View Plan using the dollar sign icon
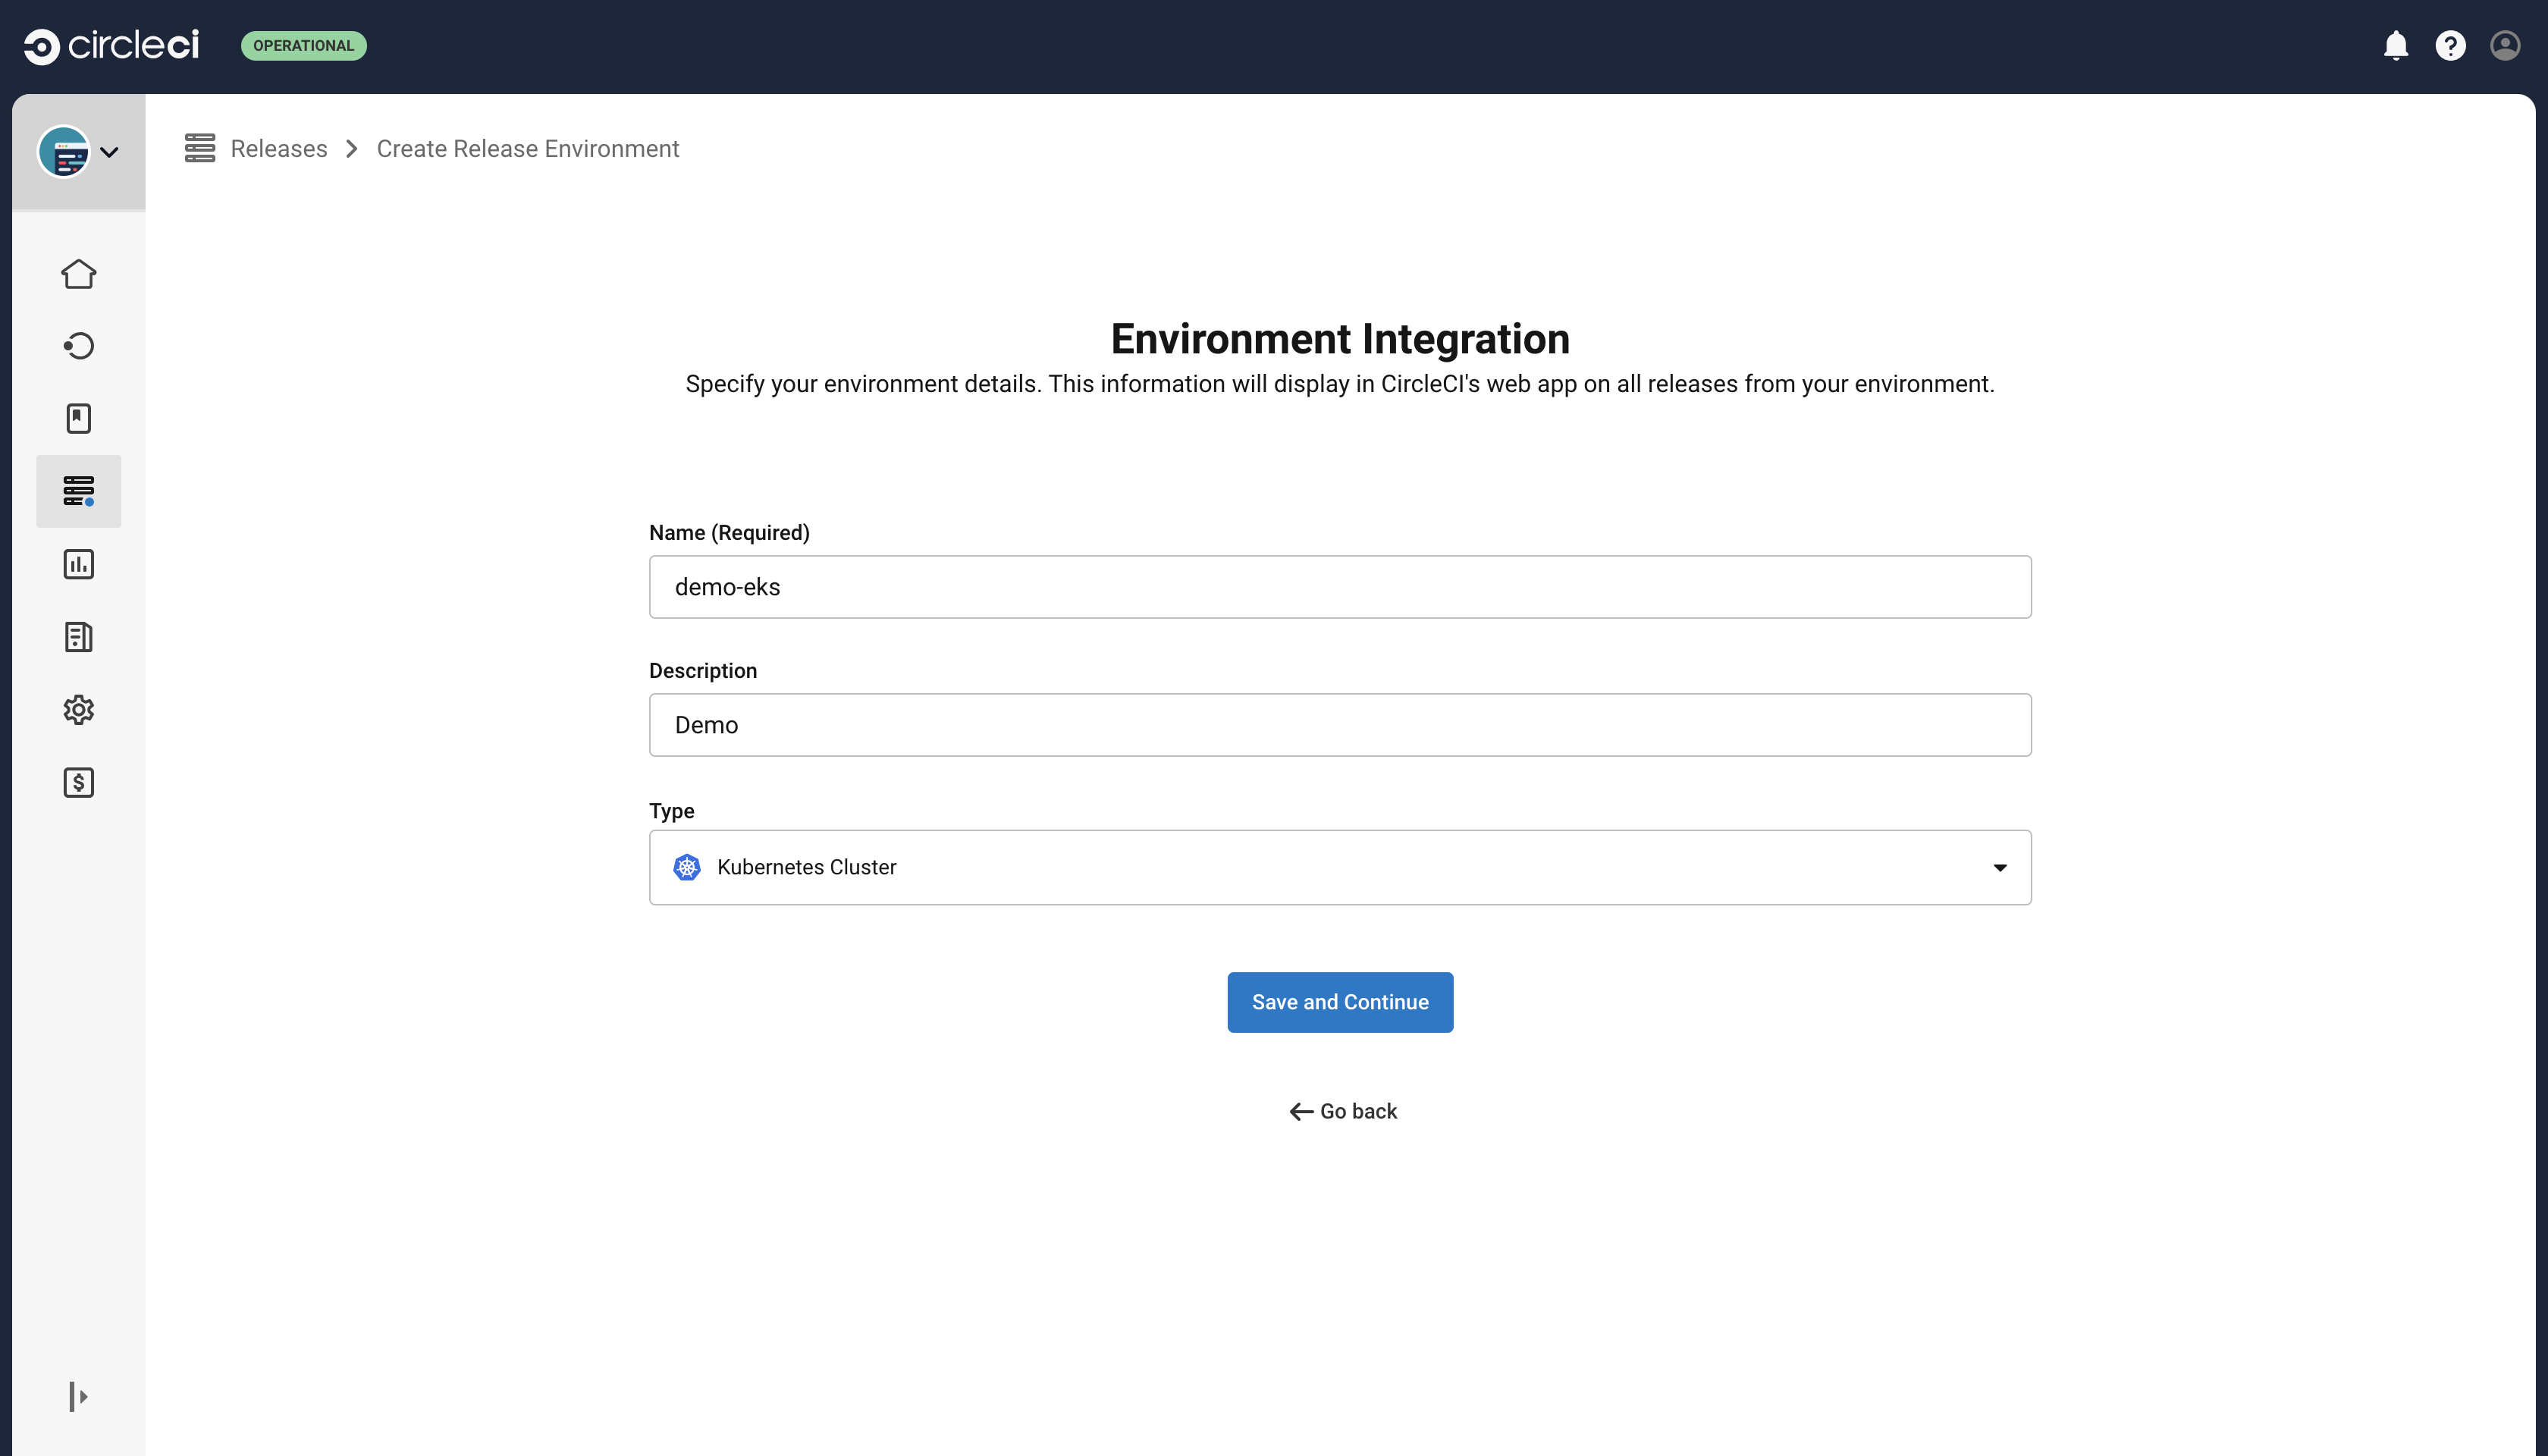2548x1456 pixels. click(78, 782)
